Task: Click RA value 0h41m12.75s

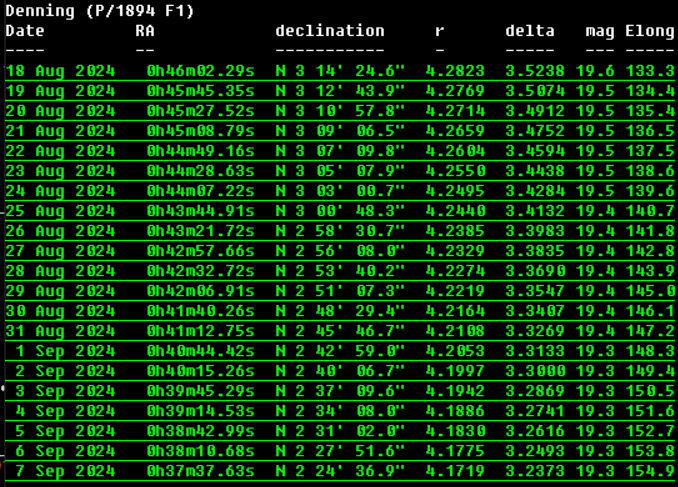Action: click(200, 330)
